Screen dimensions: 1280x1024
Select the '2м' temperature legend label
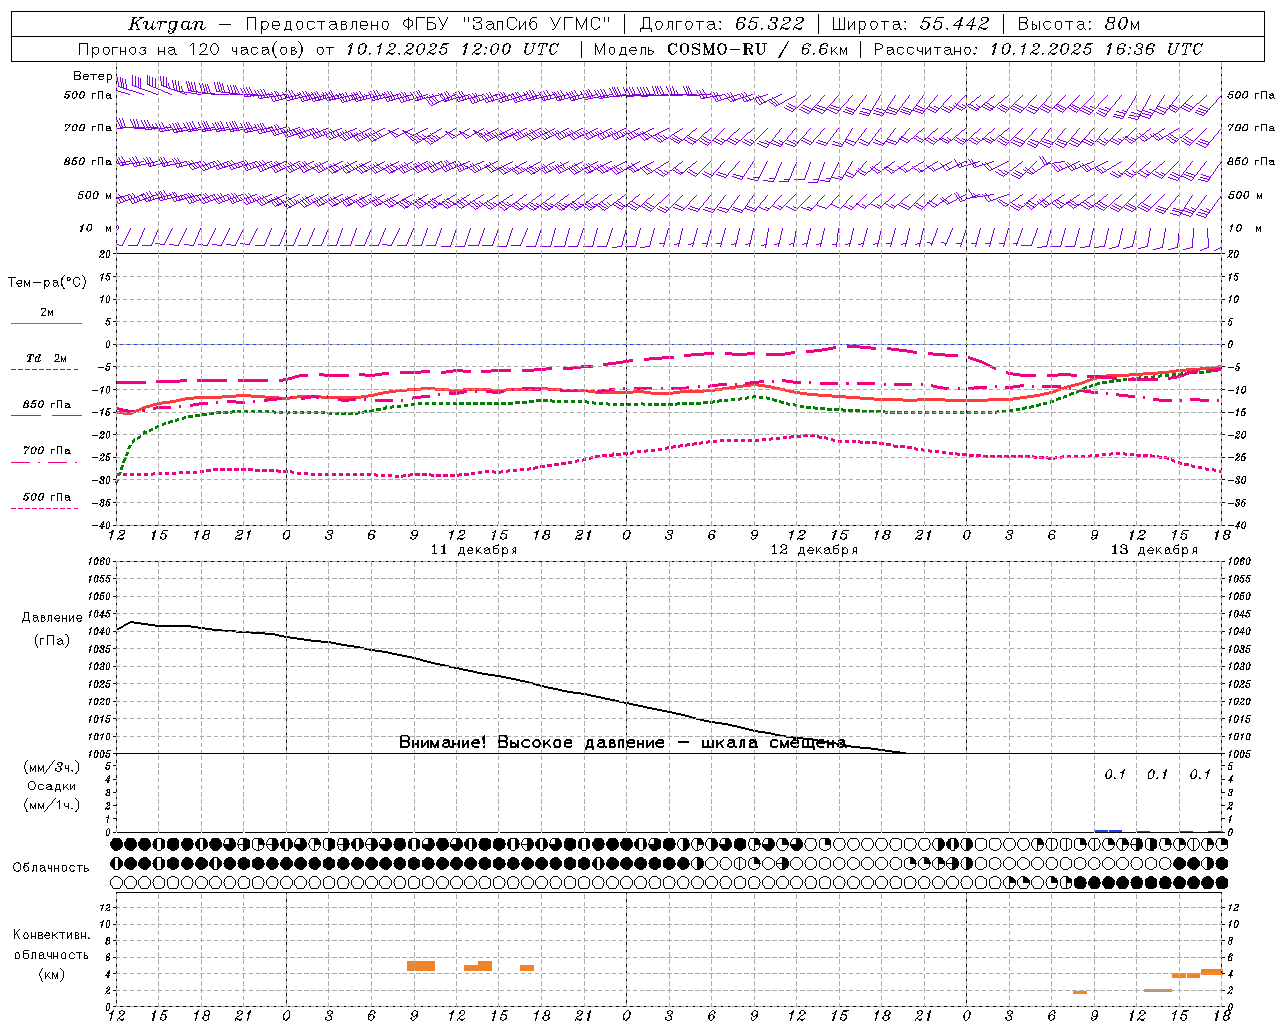[47, 312]
